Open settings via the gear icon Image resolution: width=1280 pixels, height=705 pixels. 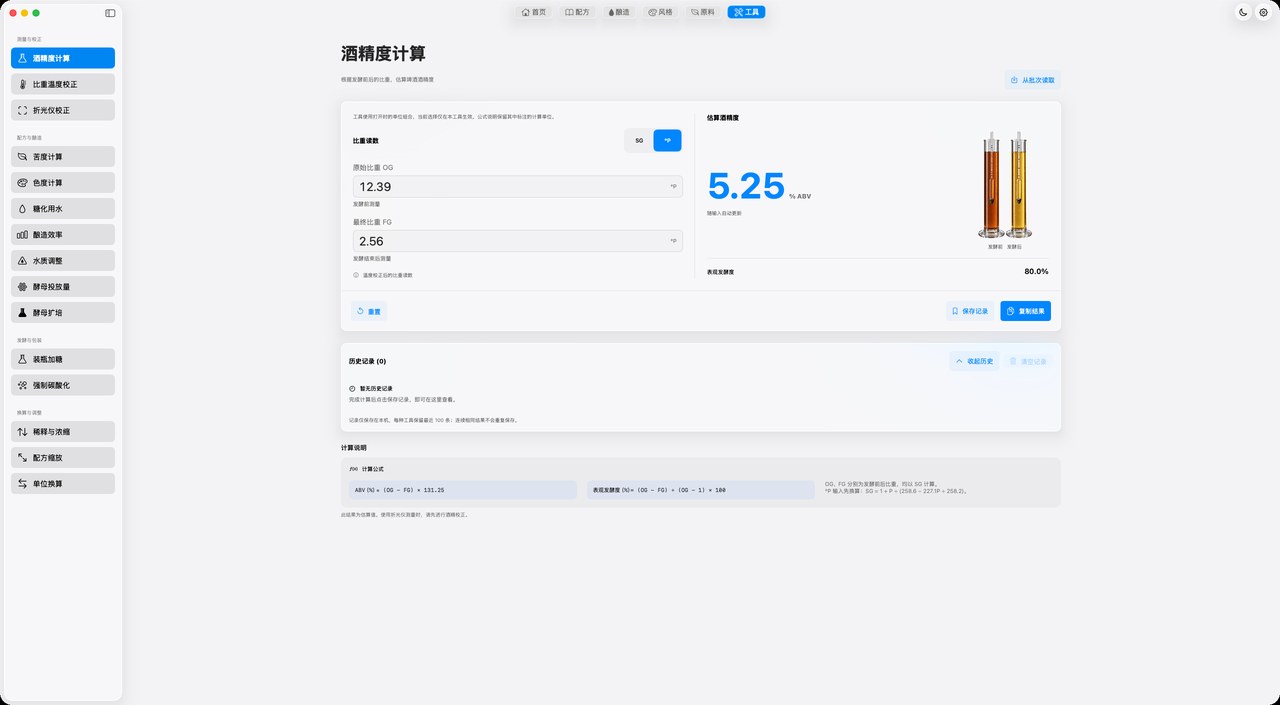click(1263, 12)
